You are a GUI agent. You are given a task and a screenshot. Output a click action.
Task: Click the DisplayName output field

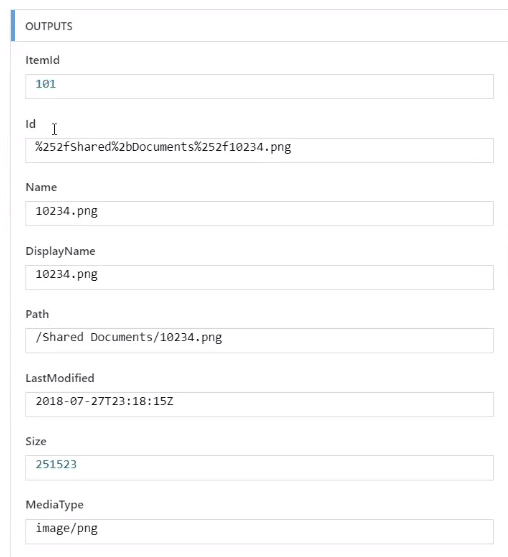tap(259, 277)
